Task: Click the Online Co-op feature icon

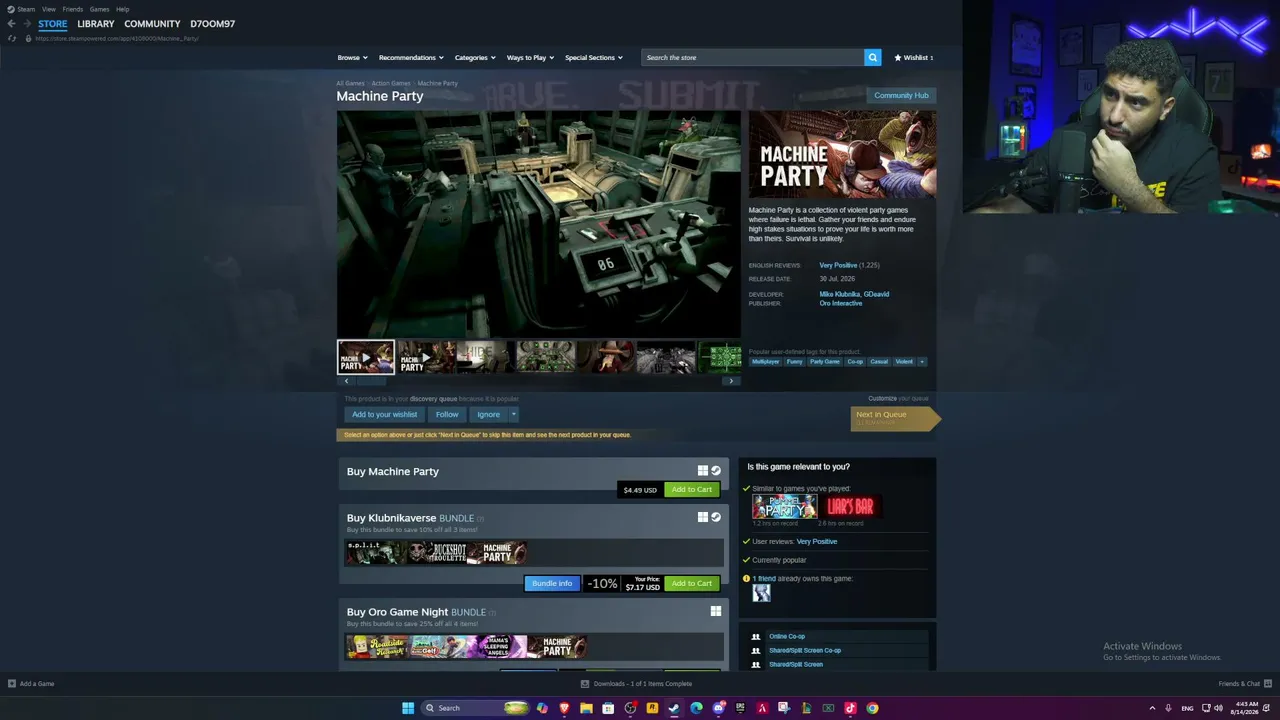Action: pyautogui.click(x=756, y=636)
